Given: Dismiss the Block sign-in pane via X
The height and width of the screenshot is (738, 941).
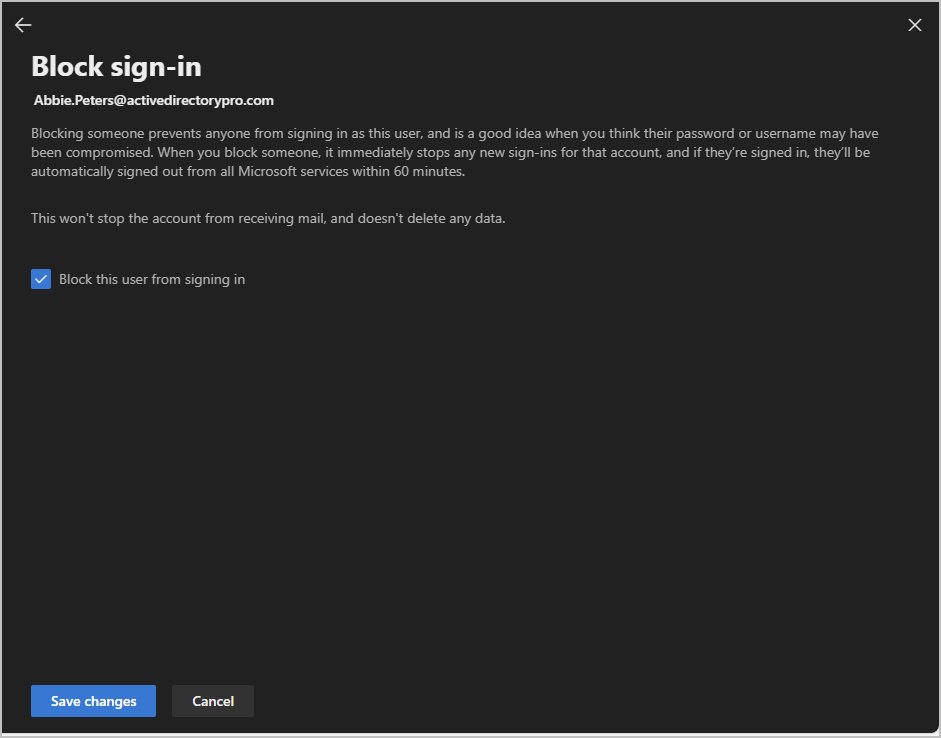Looking at the screenshot, I should (x=914, y=24).
